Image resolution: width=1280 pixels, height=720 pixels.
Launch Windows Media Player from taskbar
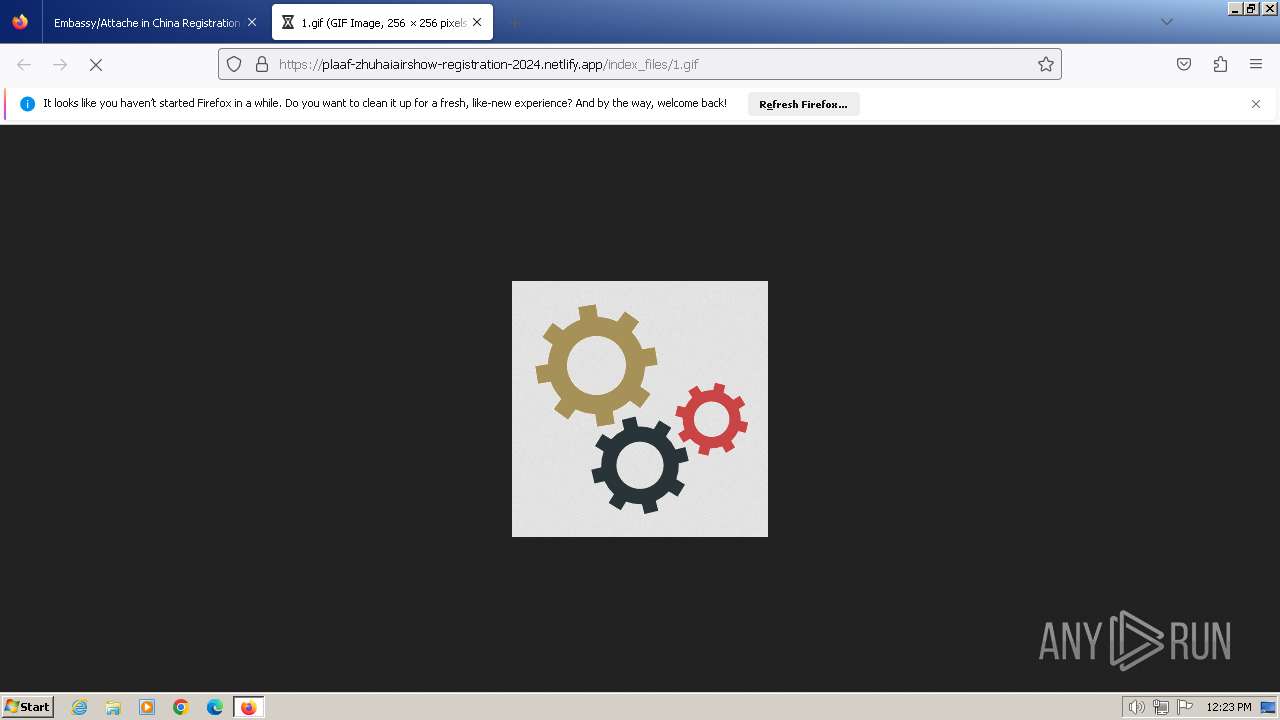coord(147,707)
